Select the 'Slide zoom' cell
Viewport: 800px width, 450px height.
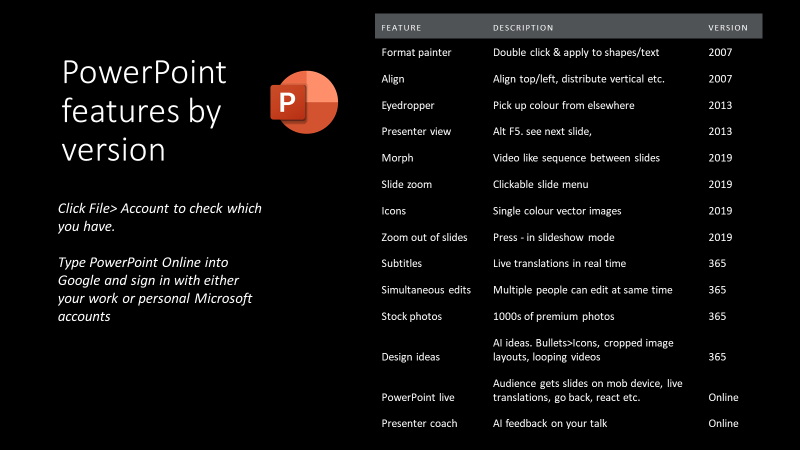tap(406, 184)
